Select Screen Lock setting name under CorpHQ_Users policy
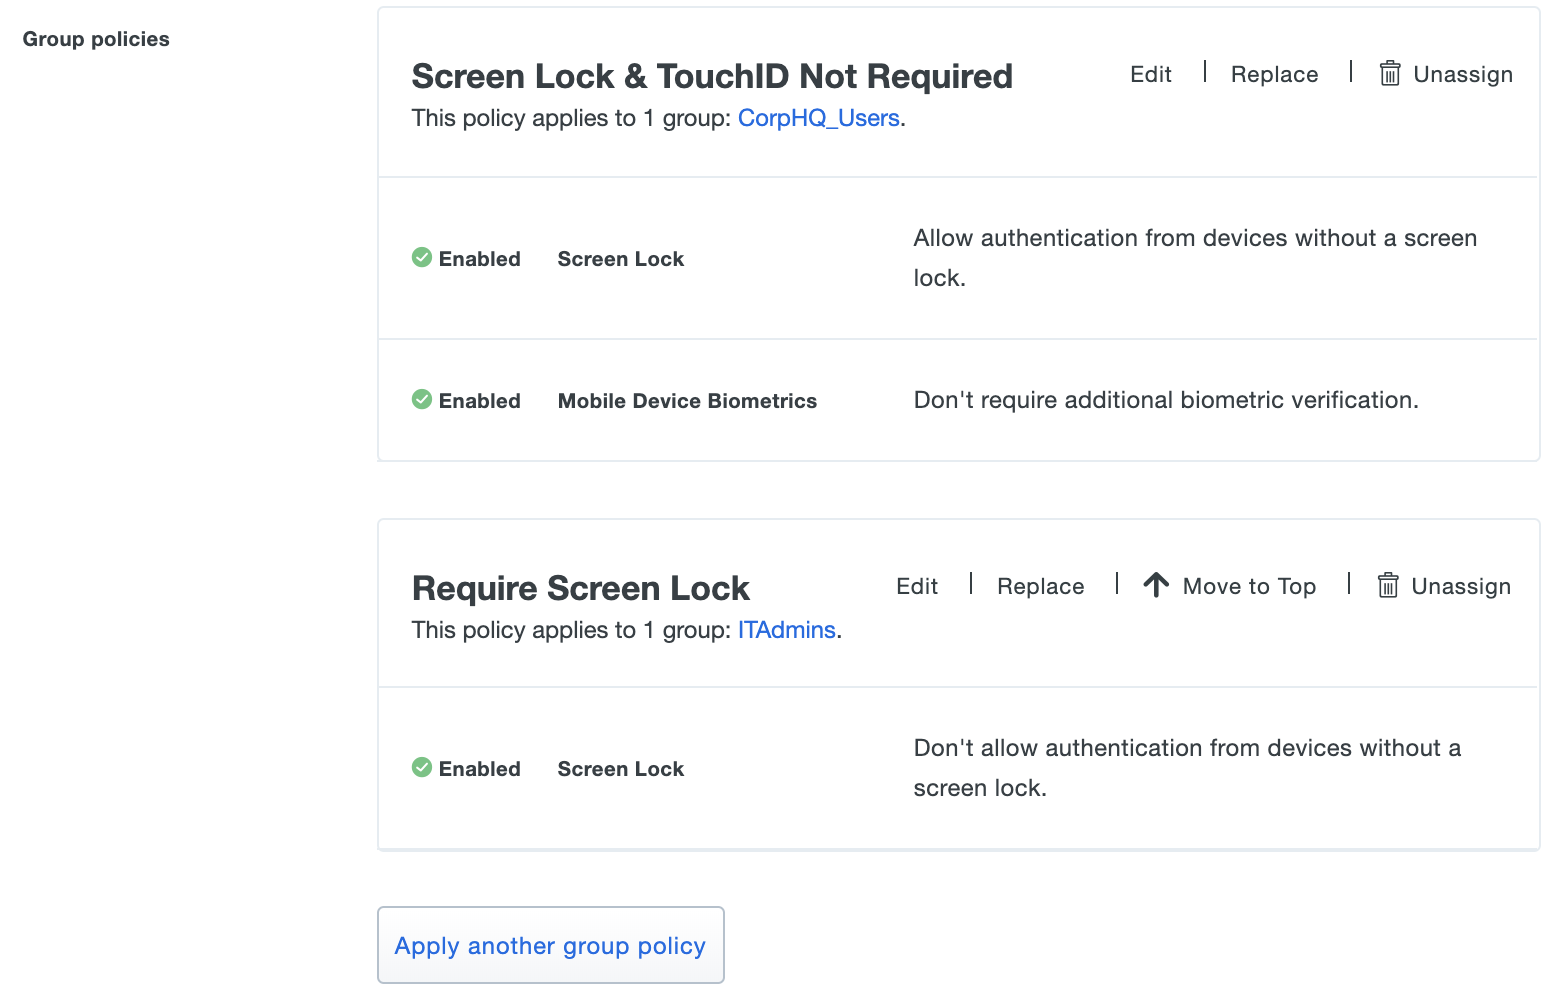The image size is (1560, 999). pos(620,259)
